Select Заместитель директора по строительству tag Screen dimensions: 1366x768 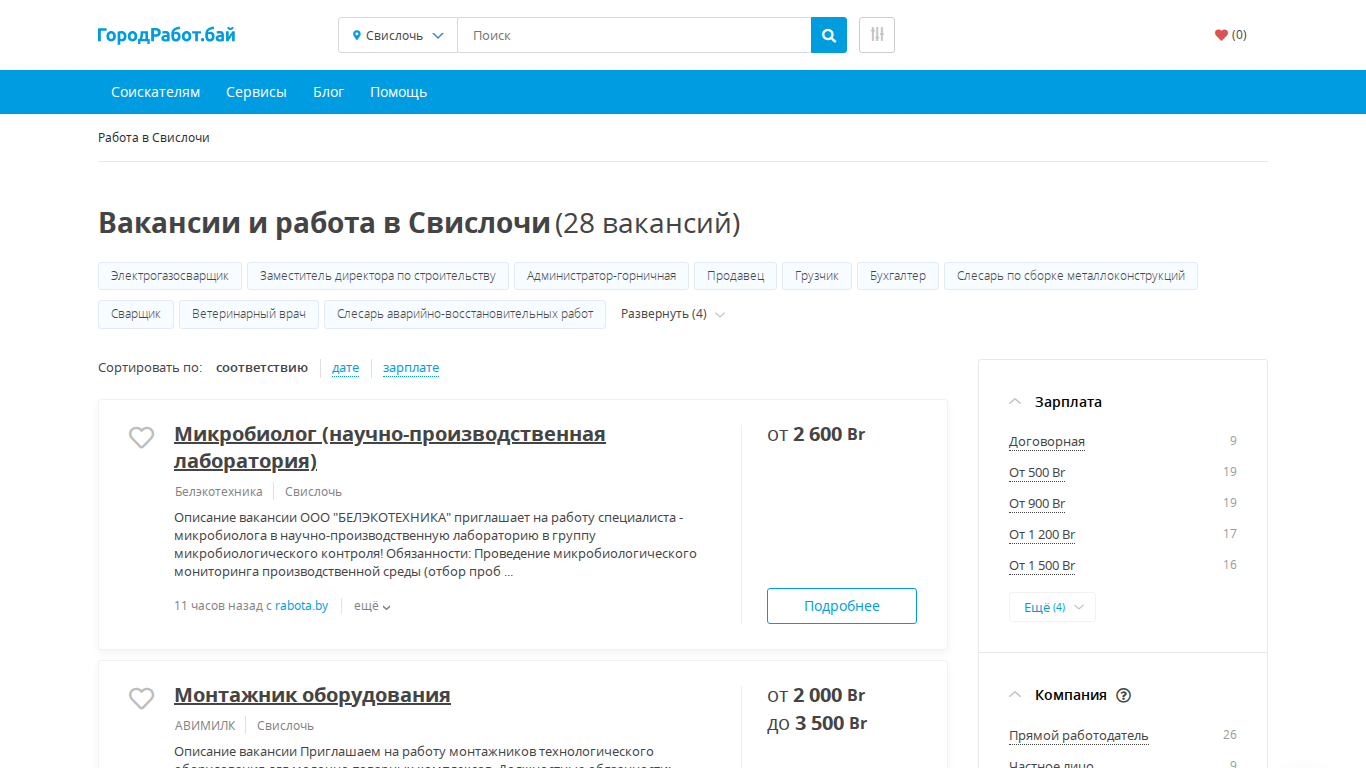point(378,276)
